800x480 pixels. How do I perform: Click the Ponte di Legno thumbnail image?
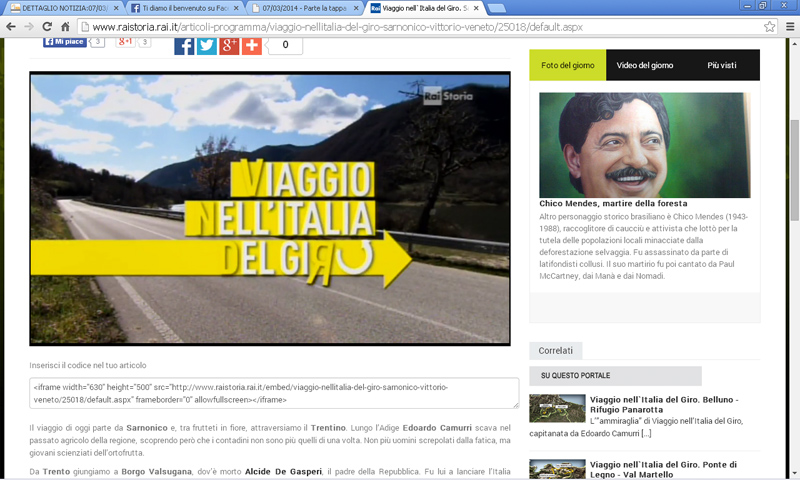coord(557,469)
